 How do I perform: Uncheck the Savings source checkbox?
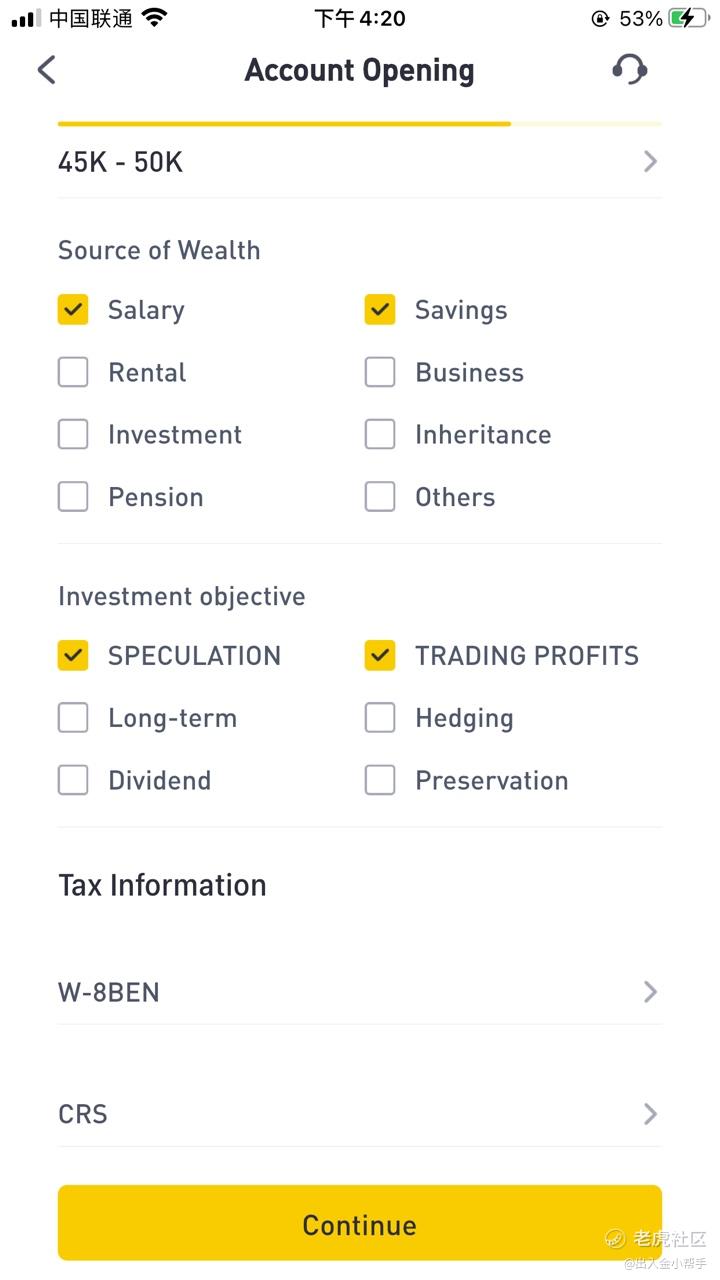tap(380, 310)
